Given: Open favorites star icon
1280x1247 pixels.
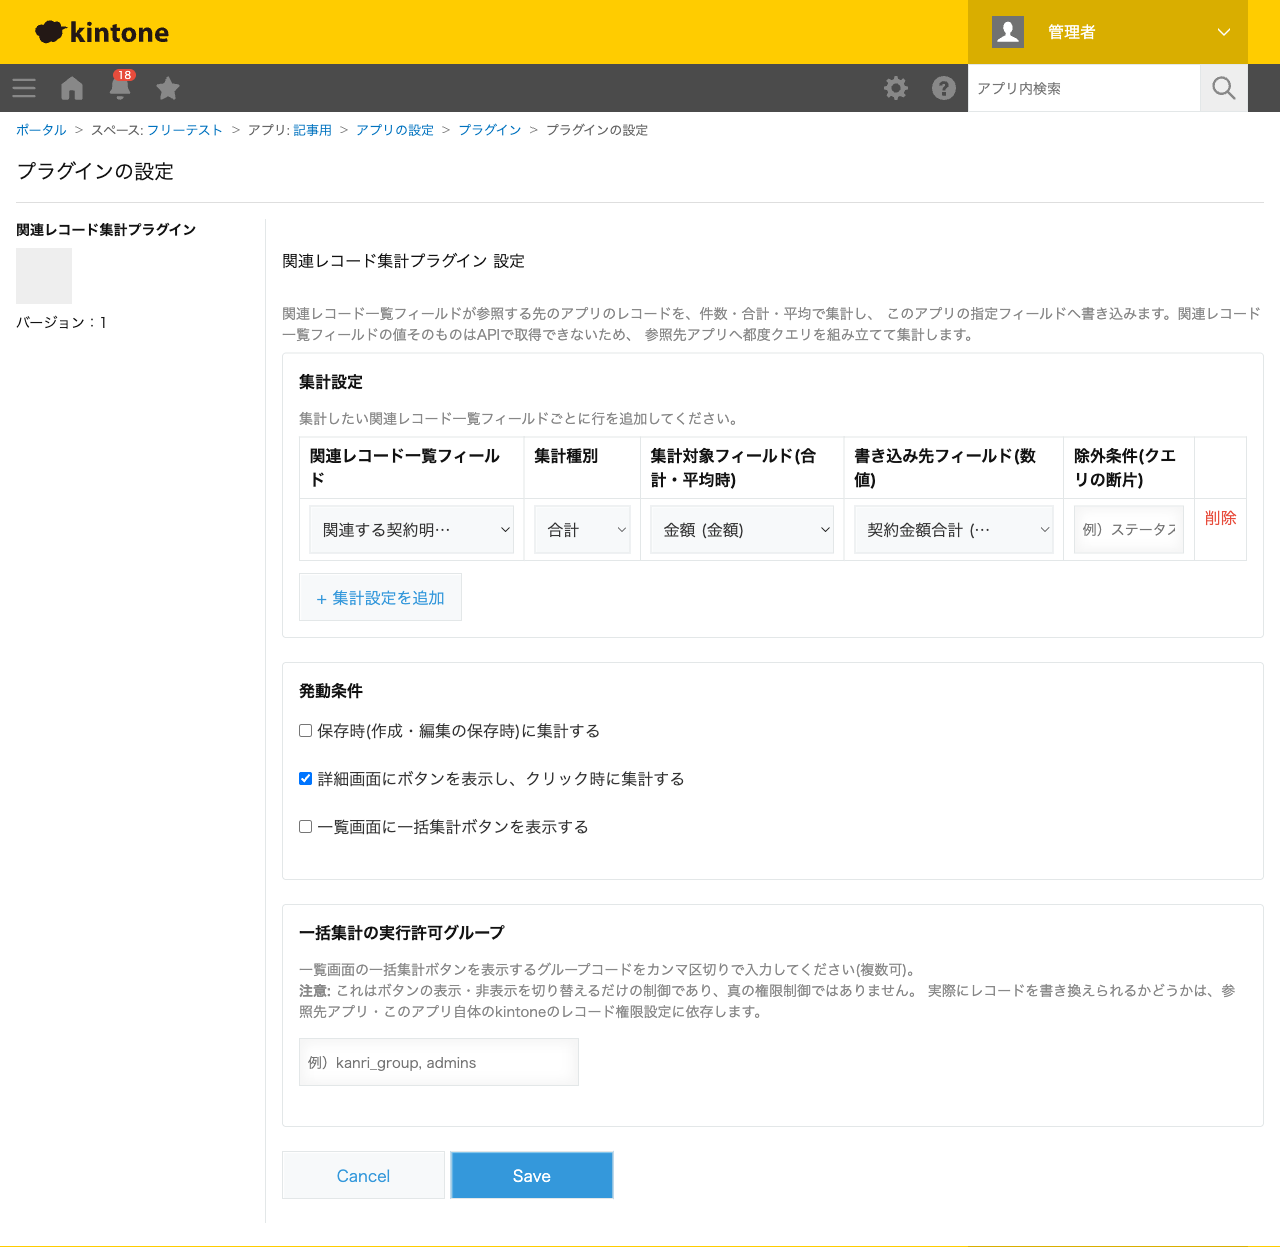Looking at the screenshot, I should (x=168, y=88).
